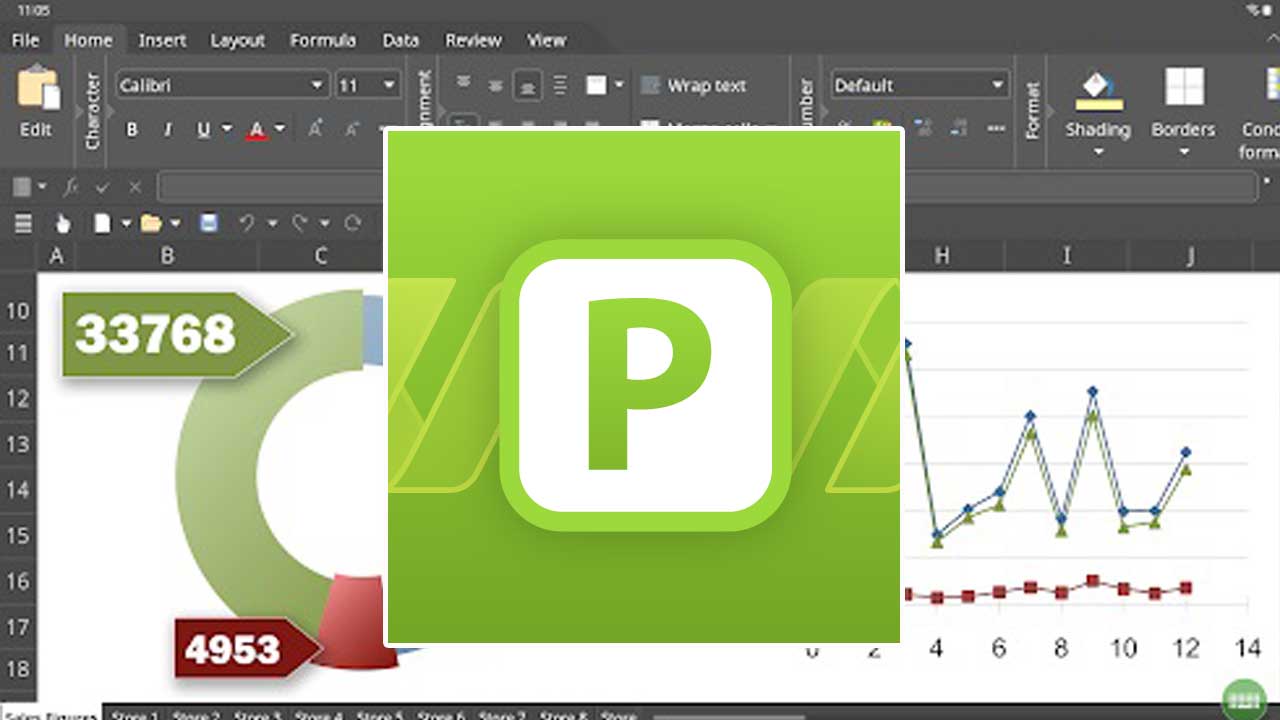This screenshot has width=1280, height=720.
Task: Expand the new document arrow
Action: (125, 223)
